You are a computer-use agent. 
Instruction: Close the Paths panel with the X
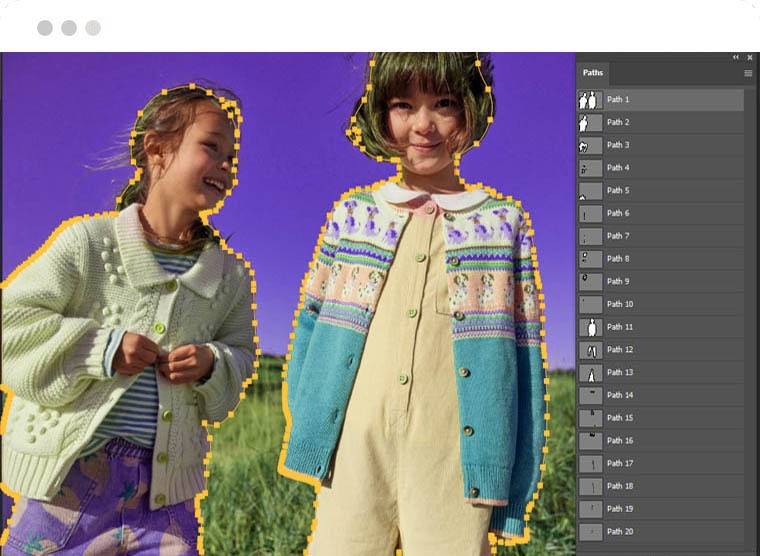[750, 58]
